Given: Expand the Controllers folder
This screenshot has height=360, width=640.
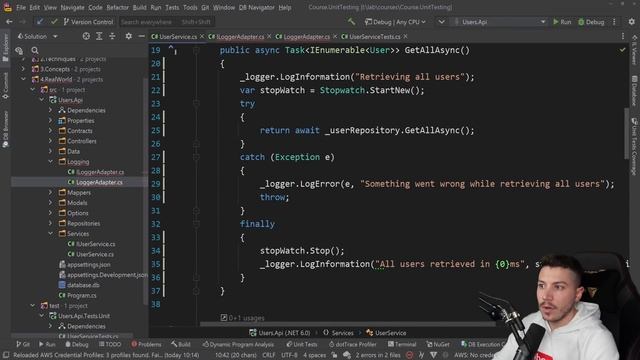Looking at the screenshot, I should point(51,141).
